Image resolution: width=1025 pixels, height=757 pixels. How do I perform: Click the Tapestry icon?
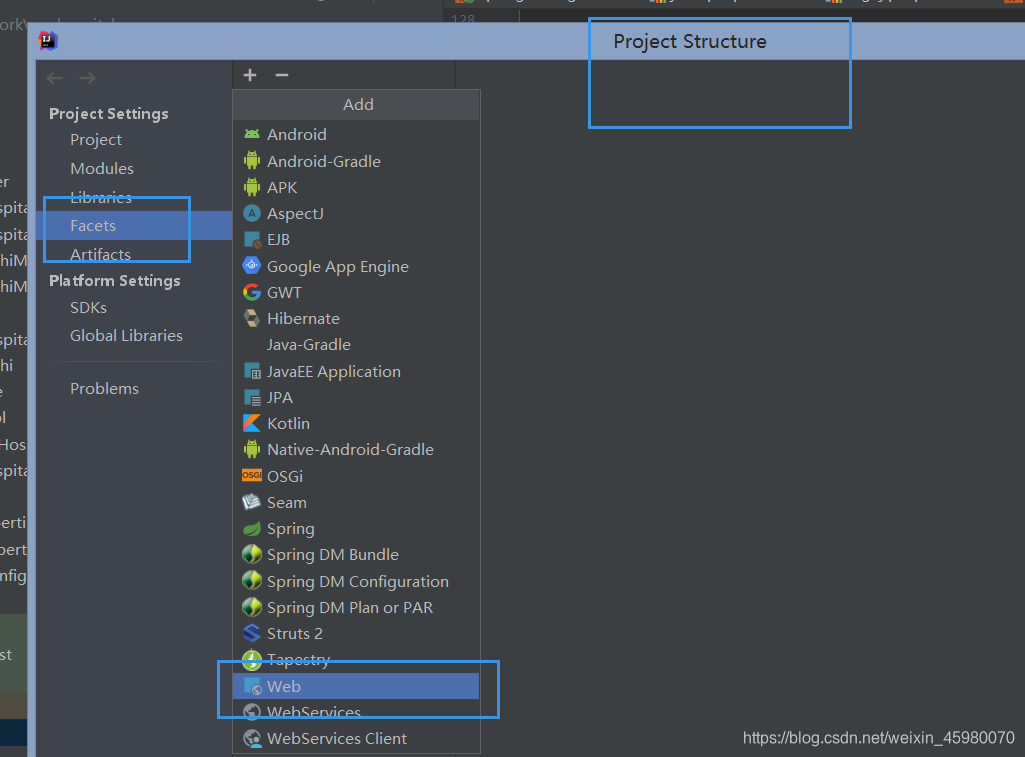tap(252, 660)
